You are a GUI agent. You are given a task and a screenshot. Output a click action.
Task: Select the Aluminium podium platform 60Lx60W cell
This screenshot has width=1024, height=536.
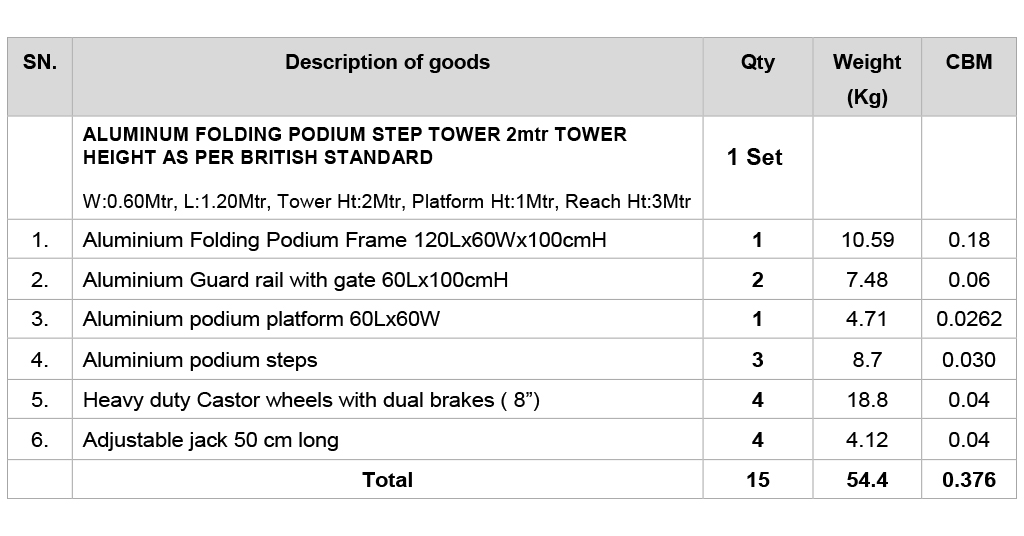(387, 319)
